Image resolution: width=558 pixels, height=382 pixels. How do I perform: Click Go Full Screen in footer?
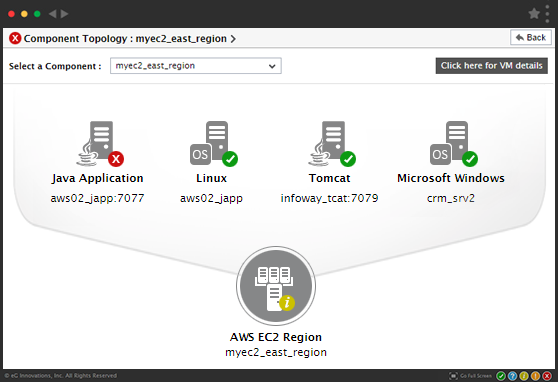470,376
